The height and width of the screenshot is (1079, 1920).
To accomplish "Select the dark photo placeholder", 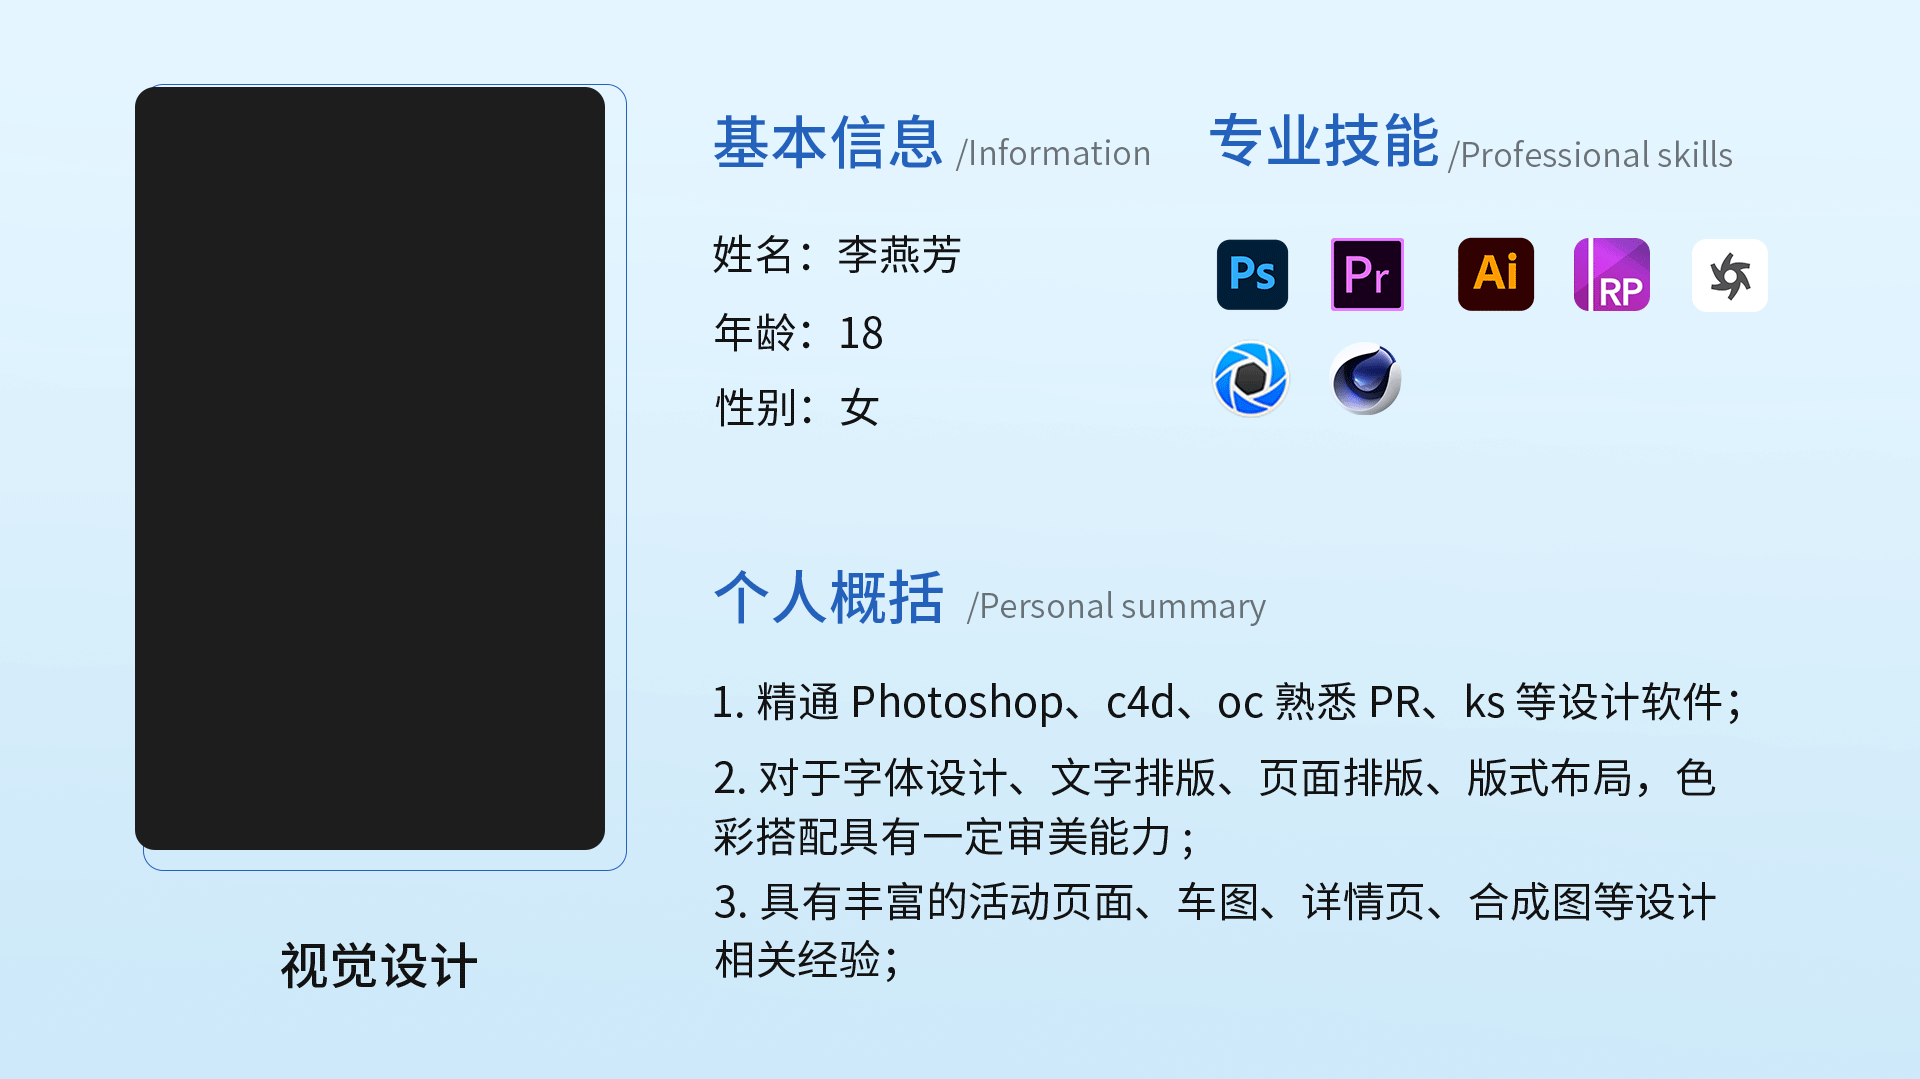I will click(x=370, y=468).
